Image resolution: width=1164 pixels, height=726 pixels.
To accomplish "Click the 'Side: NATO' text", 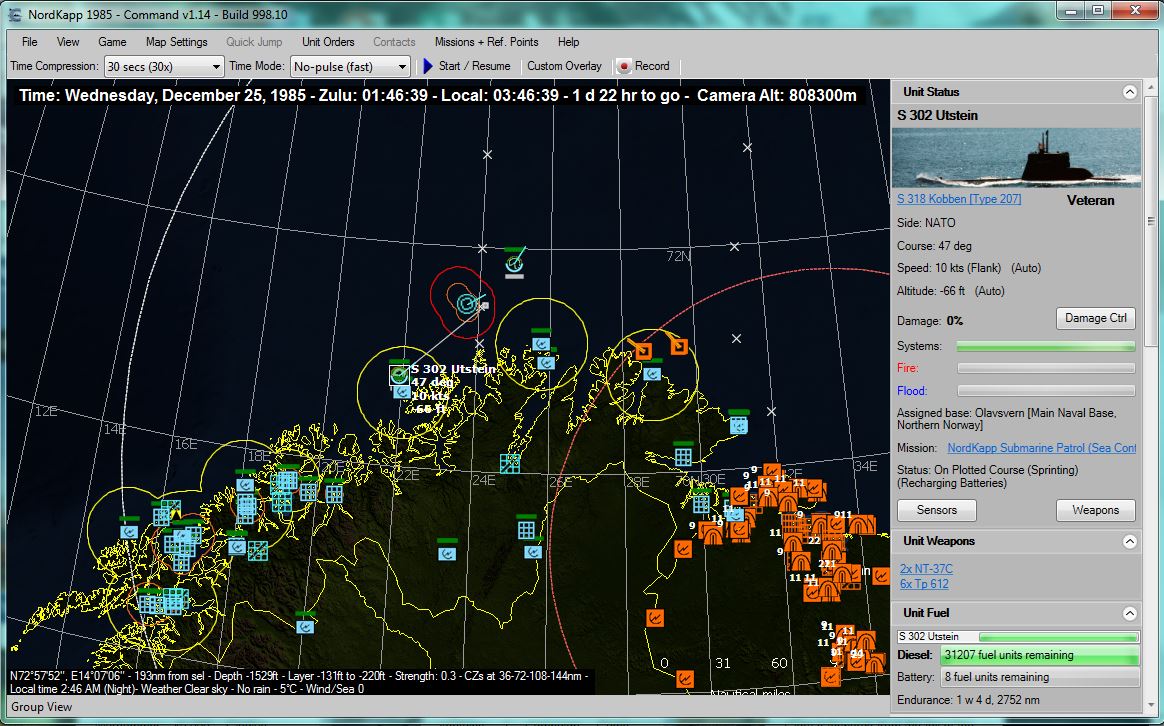I will pyautogui.click(x=926, y=223).
